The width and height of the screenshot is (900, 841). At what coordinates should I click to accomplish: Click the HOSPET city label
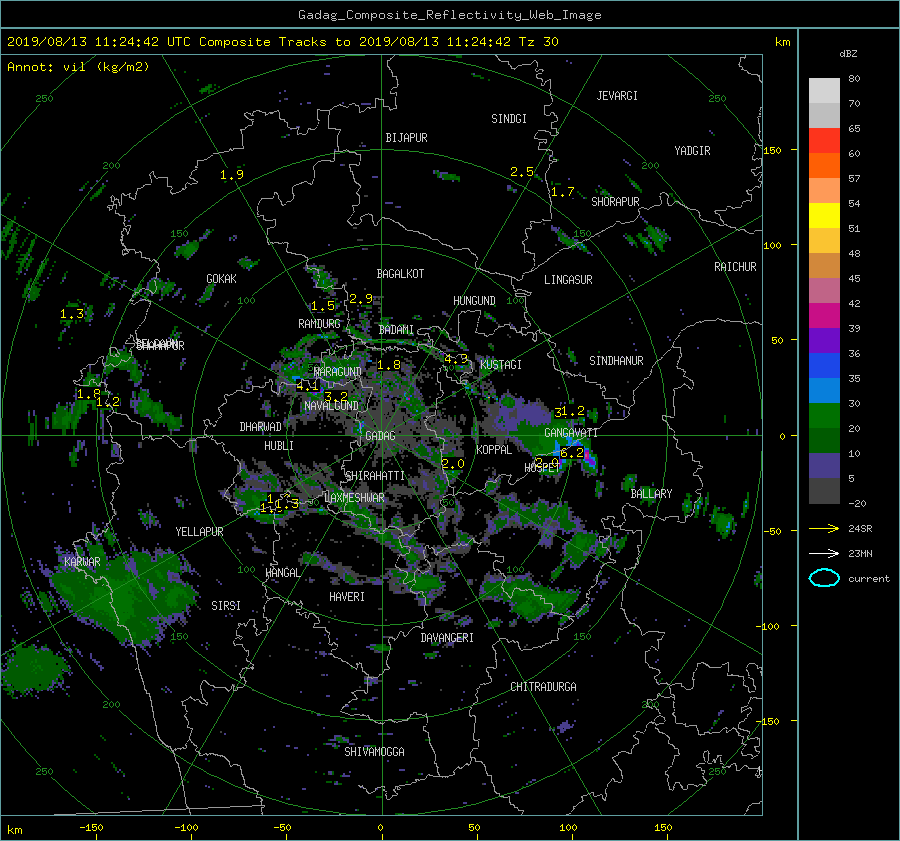click(x=542, y=468)
